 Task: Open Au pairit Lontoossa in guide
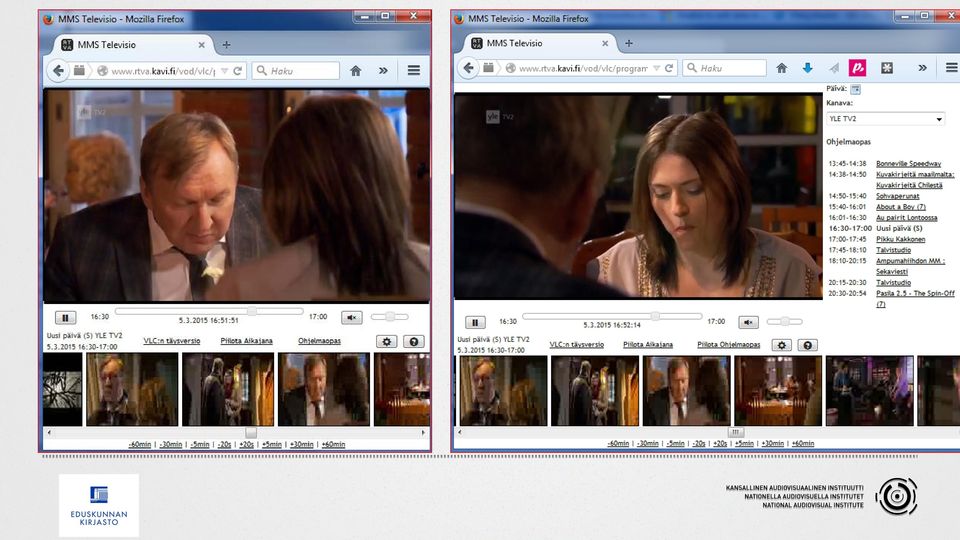[x=906, y=218]
